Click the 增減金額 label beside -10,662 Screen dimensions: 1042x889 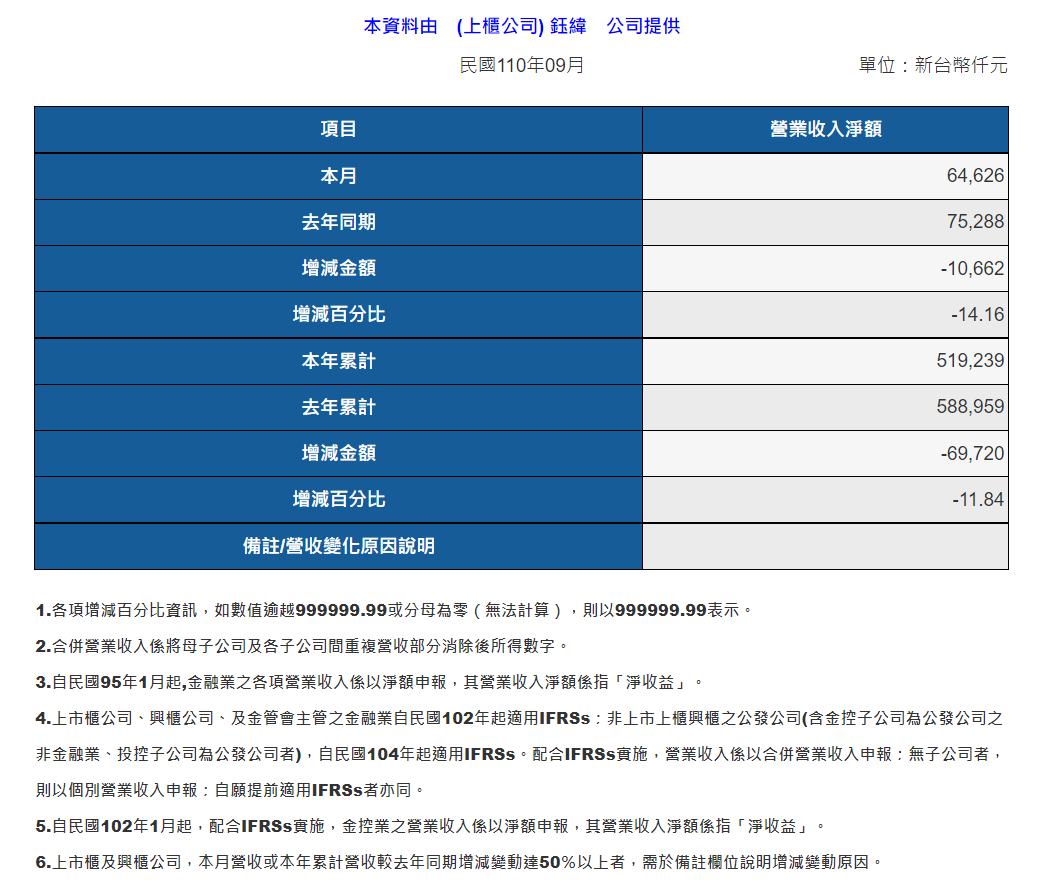[338, 268]
